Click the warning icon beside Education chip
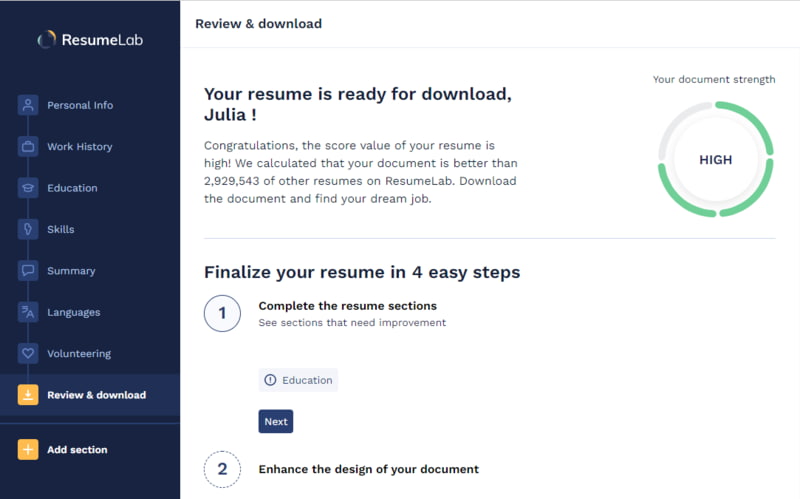Image resolution: width=800 pixels, height=499 pixels. tap(270, 380)
